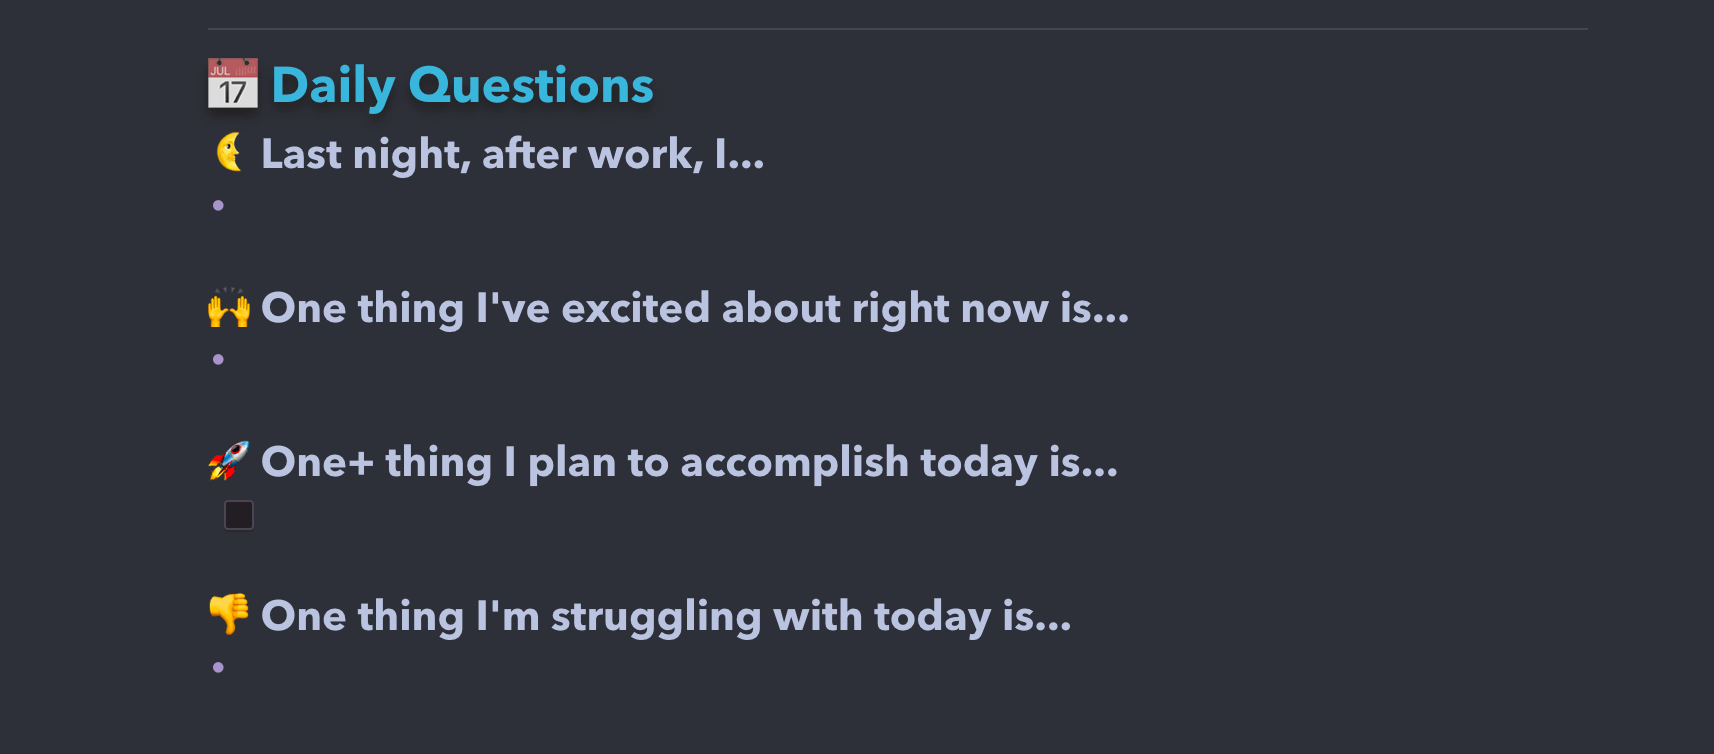Click the thumbs down emoji
Viewport: 1714px width, 754px height.
[229, 614]
